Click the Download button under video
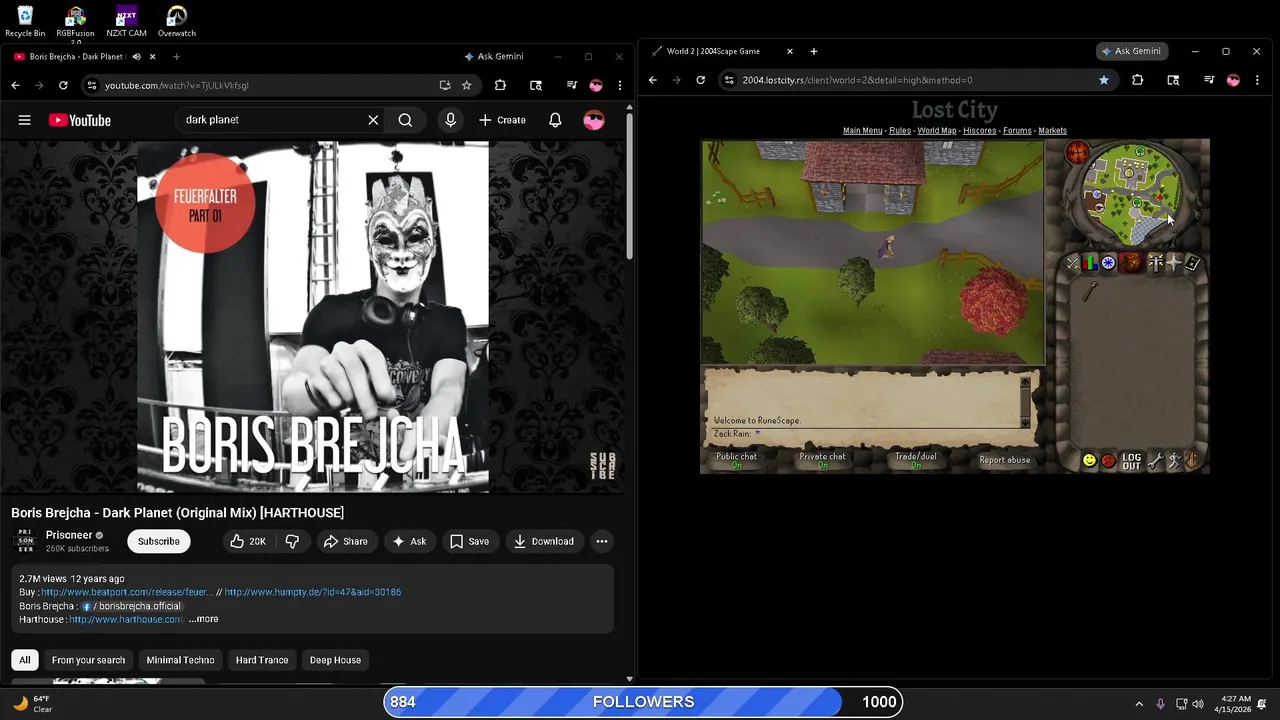 coord(543,541)
